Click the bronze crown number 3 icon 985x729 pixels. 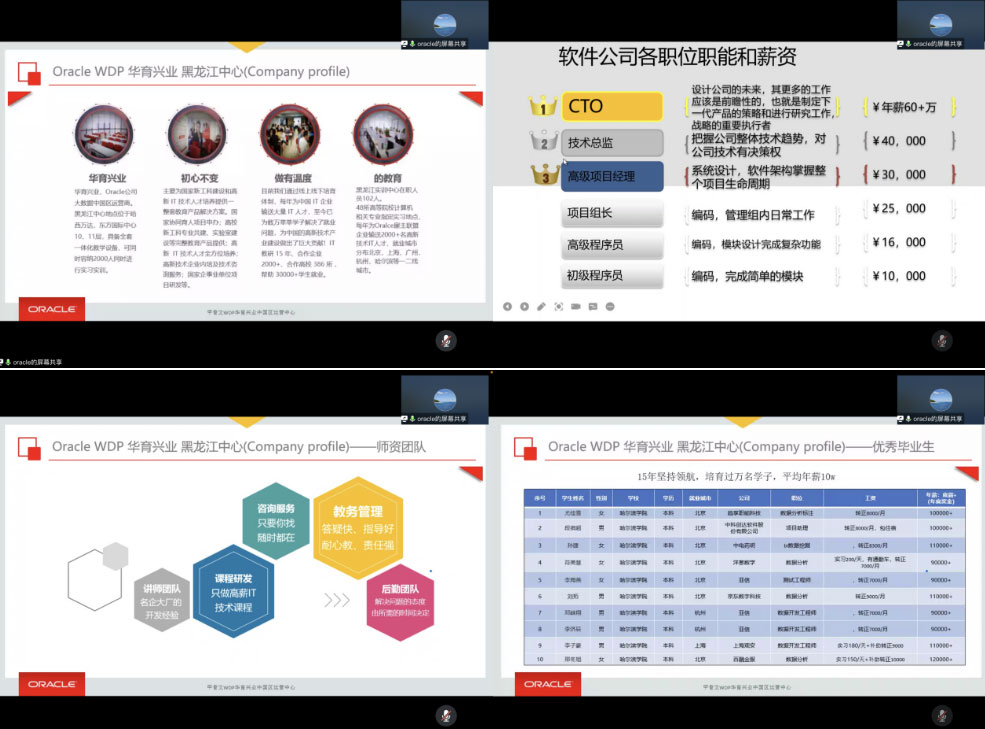click(x=544, y=176)
